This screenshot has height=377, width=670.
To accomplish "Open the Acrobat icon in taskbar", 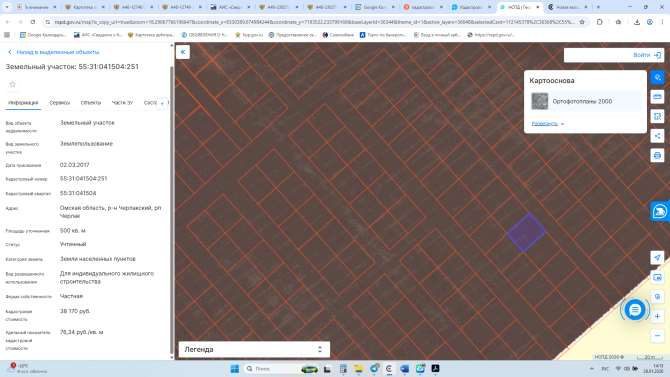I will click(435, 368).
